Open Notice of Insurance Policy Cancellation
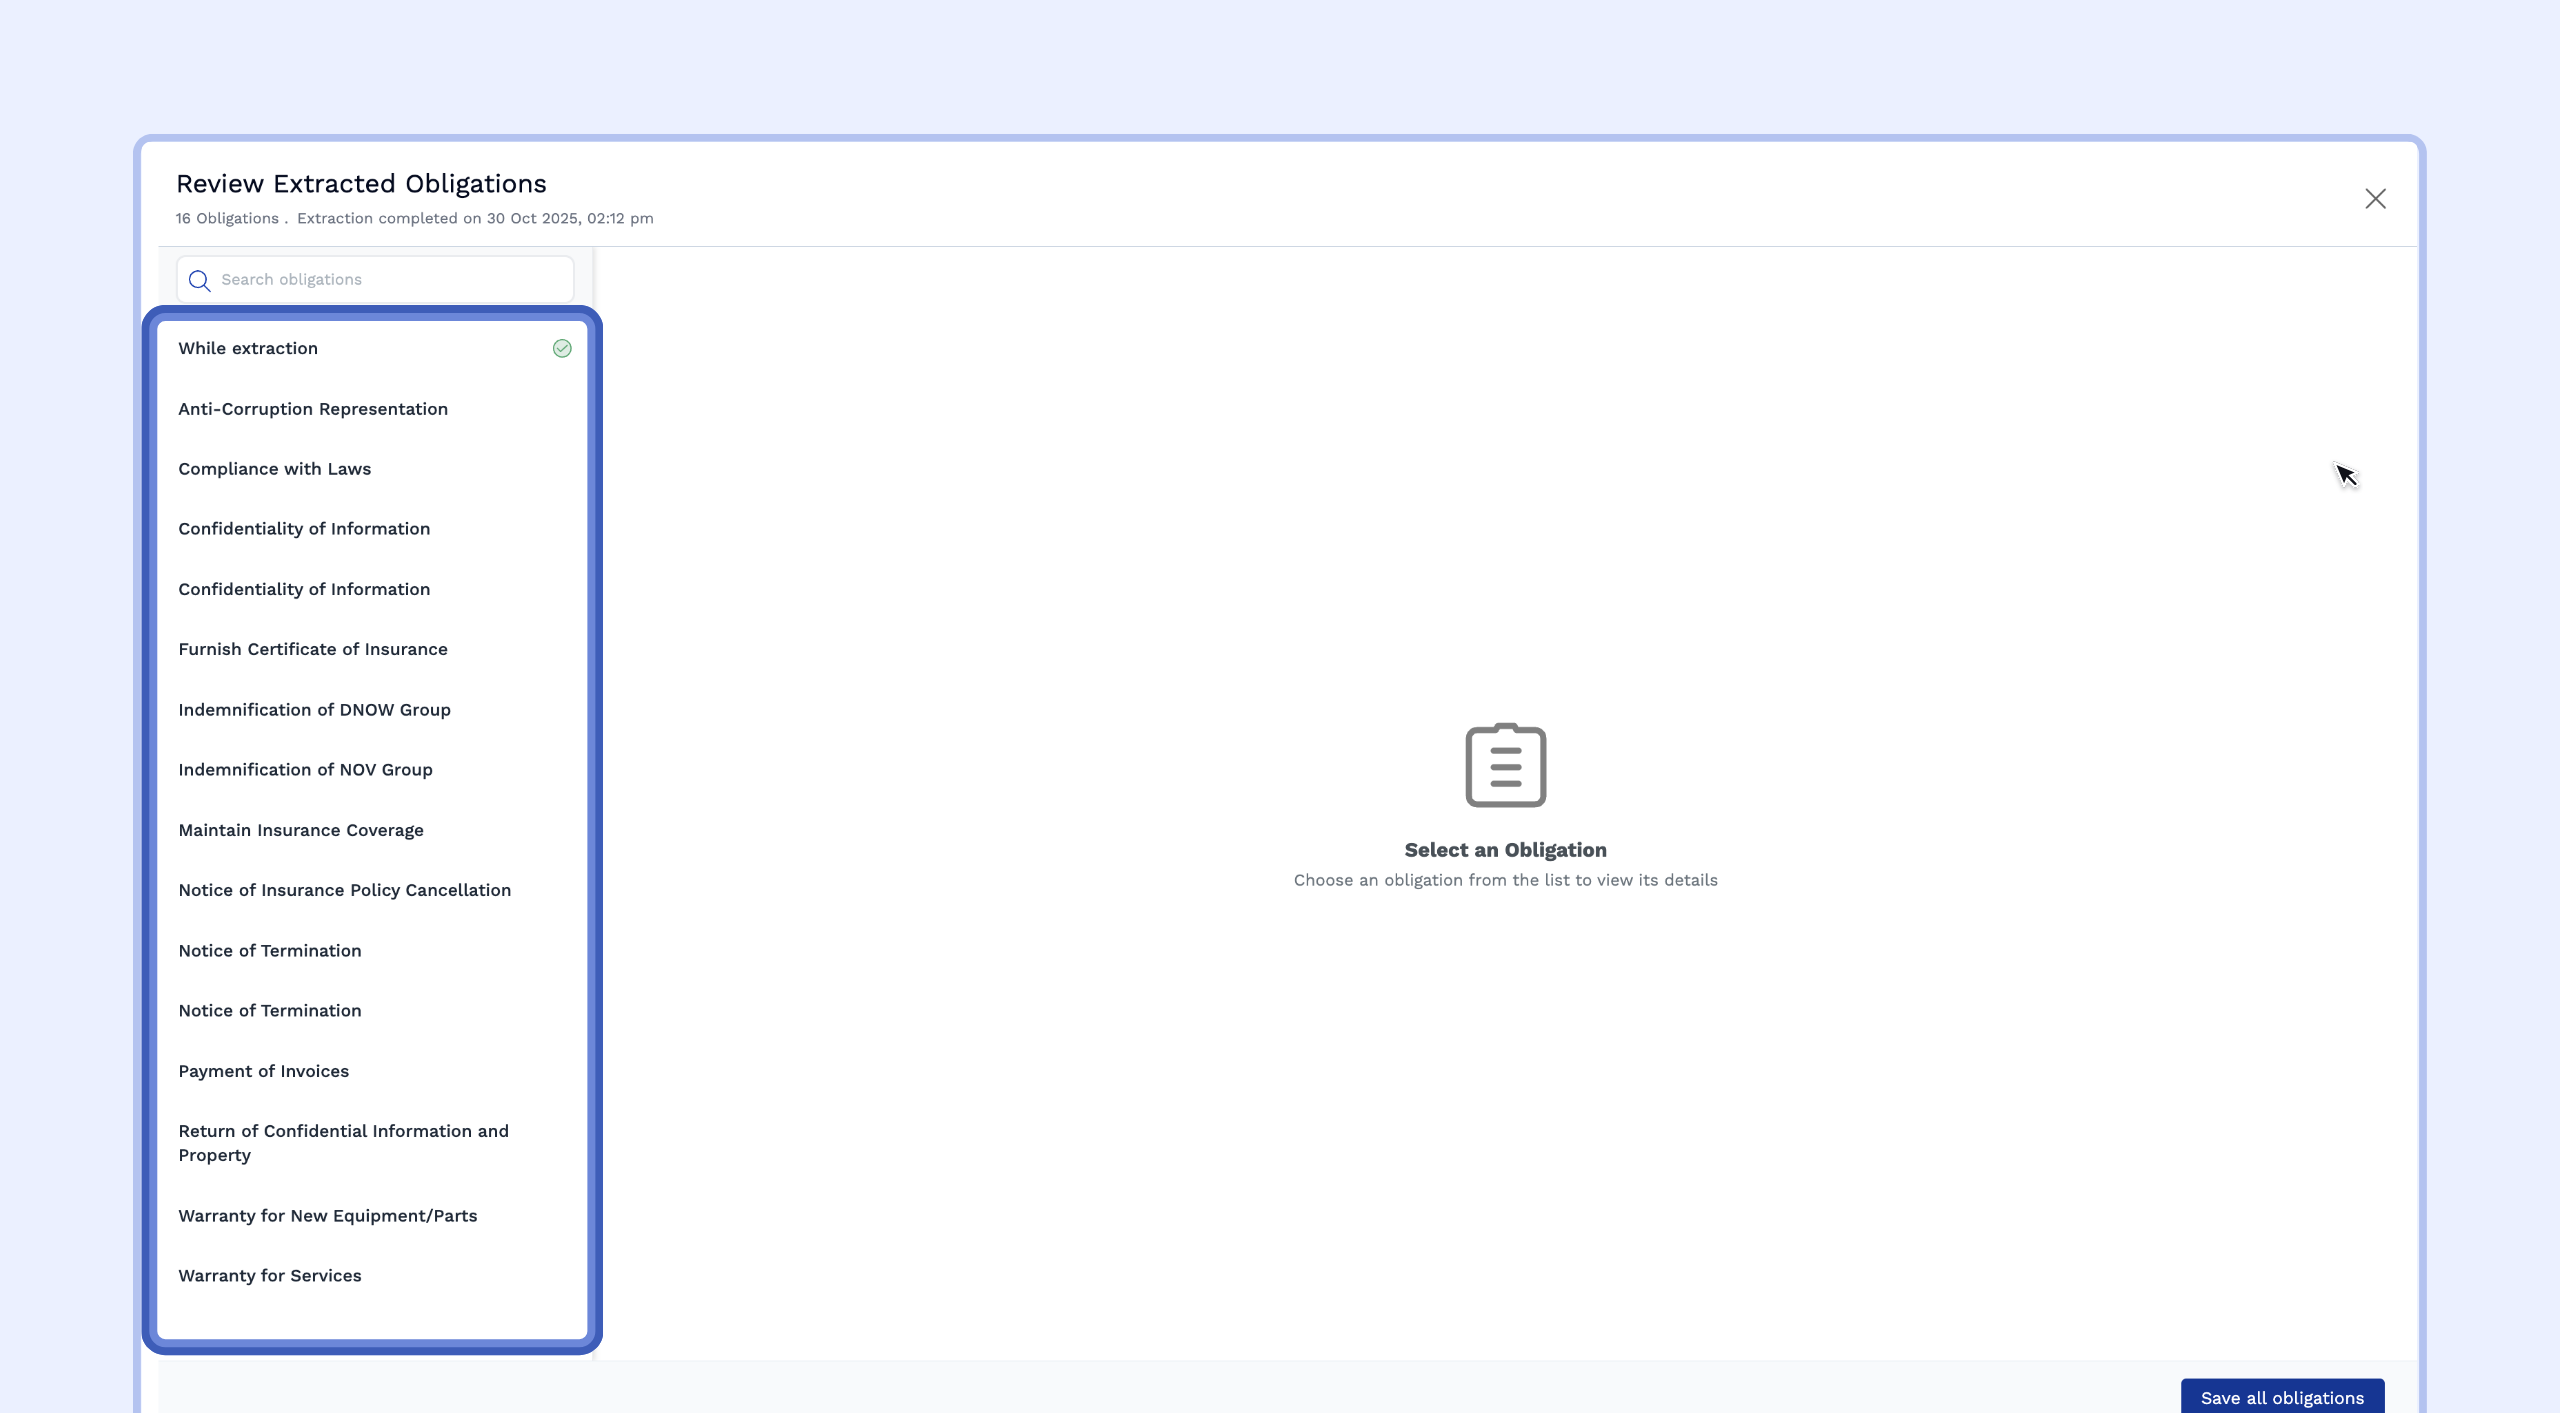Image resolution: width=2560 pixels, height=1413 pixels. [344, 890]
